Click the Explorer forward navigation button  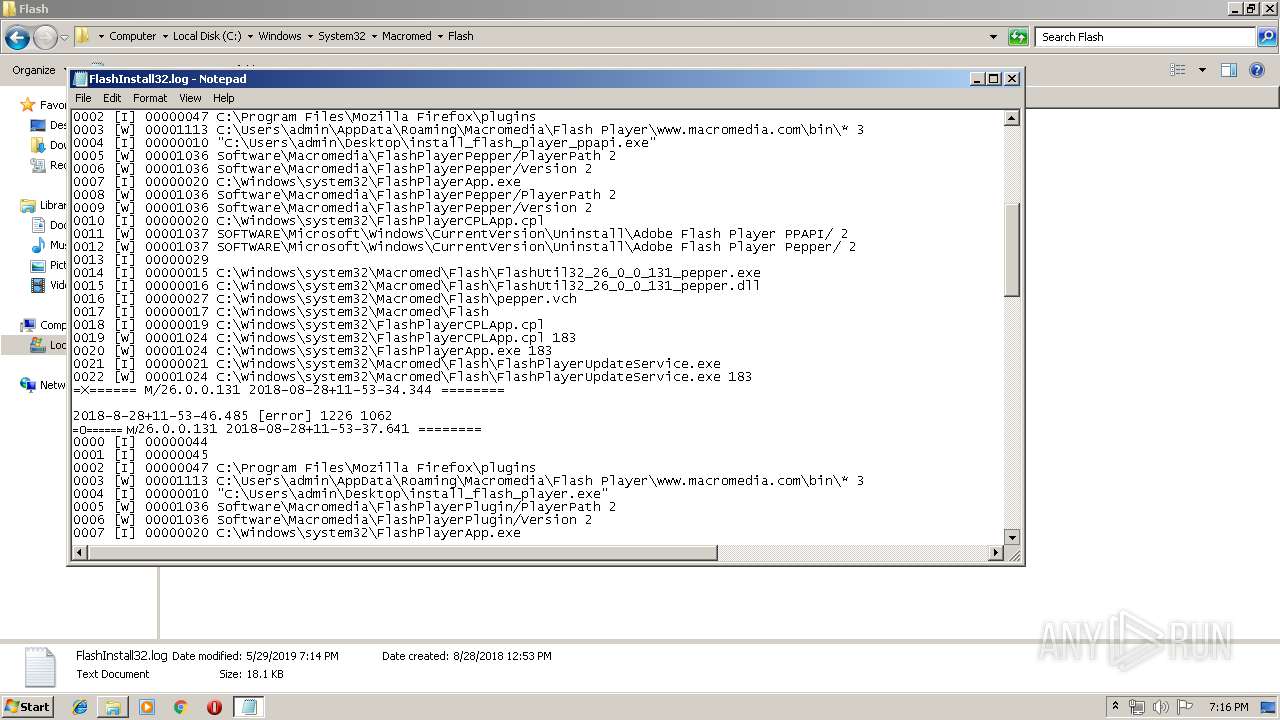(45, 37)
